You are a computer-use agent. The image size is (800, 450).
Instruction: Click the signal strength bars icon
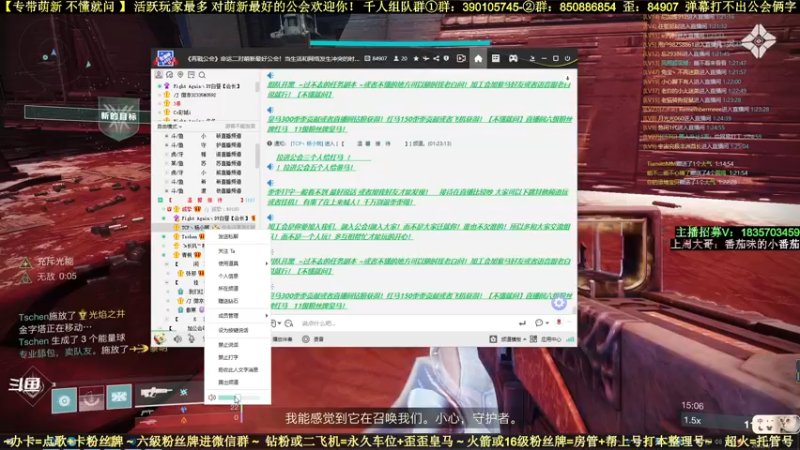tap(570, 339)
